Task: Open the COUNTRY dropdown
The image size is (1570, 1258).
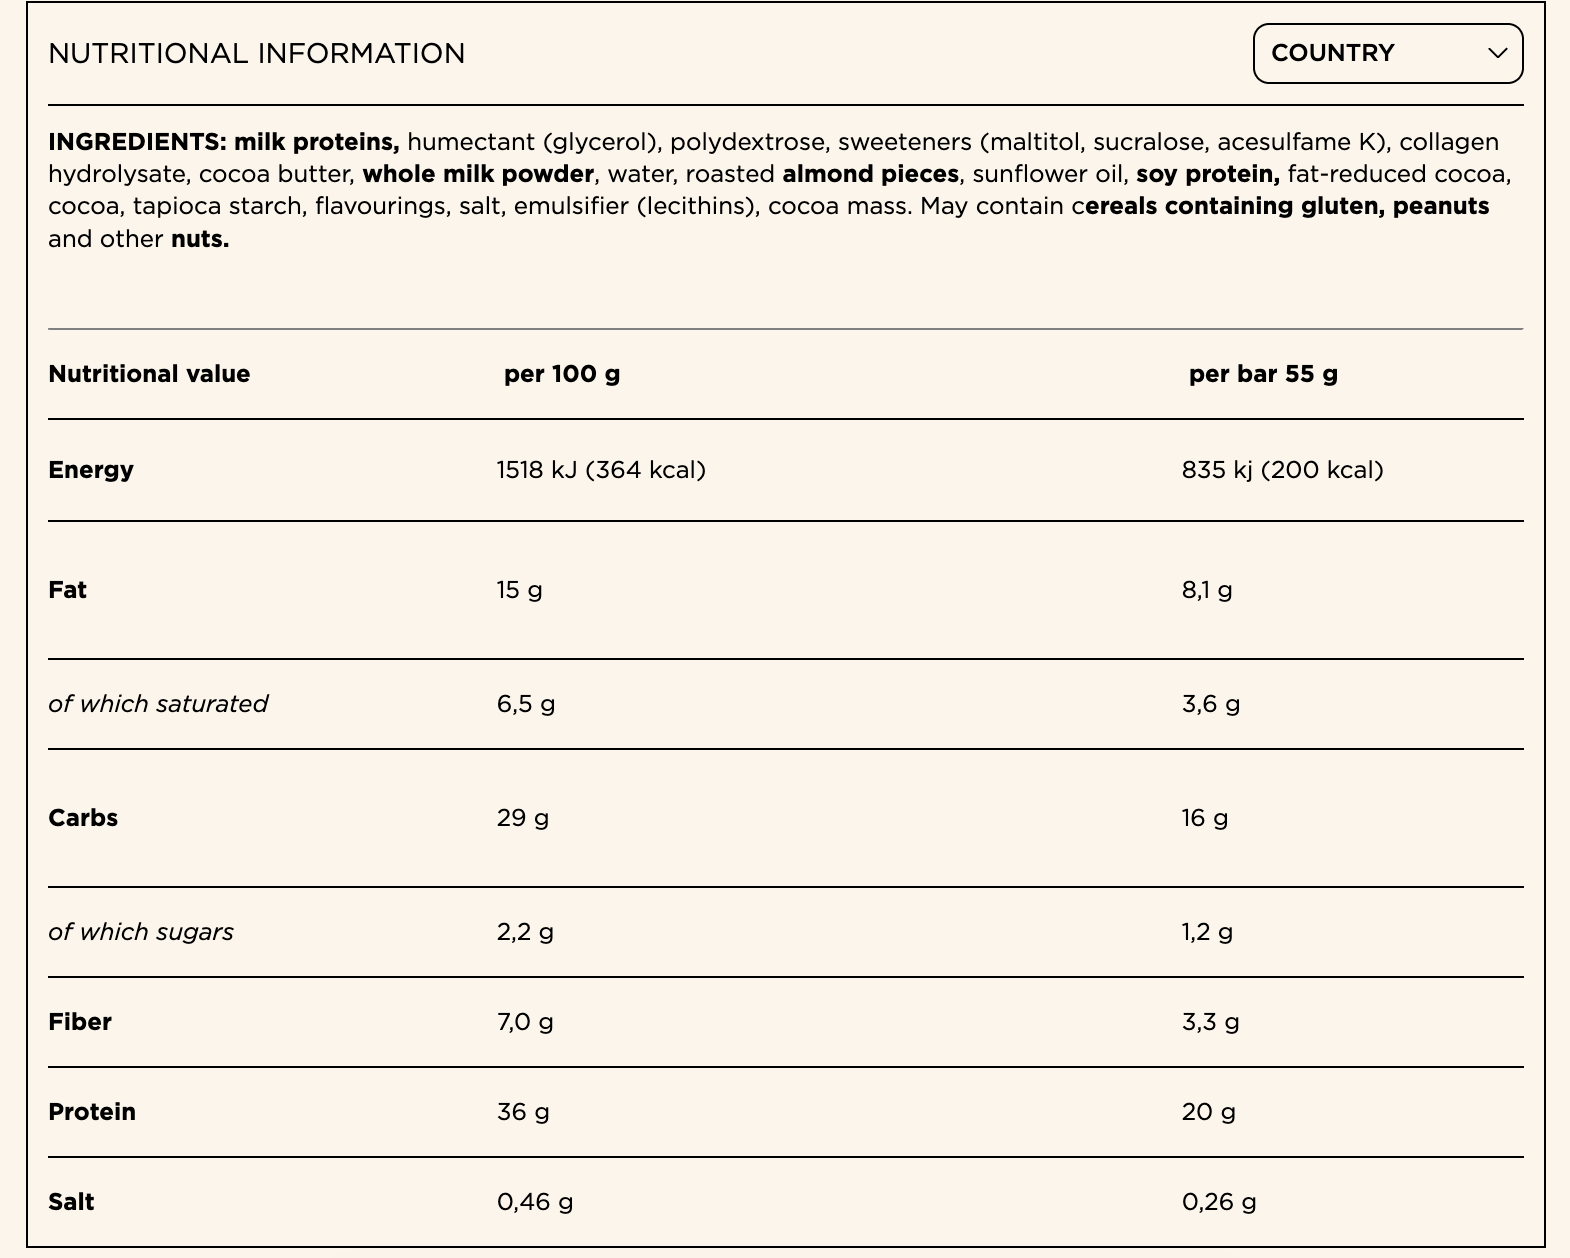Action: [1388, 53]
